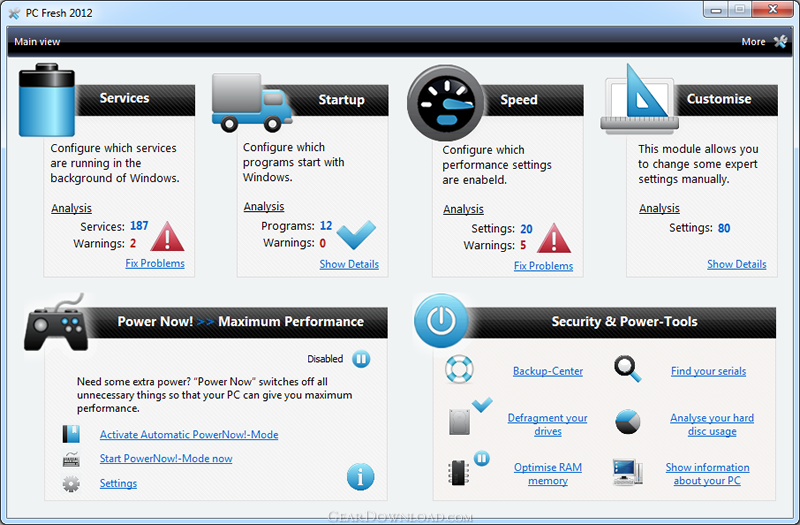Click the hard drive defragment icon
This screenshot has width=800, height=525.
point(459,422)
